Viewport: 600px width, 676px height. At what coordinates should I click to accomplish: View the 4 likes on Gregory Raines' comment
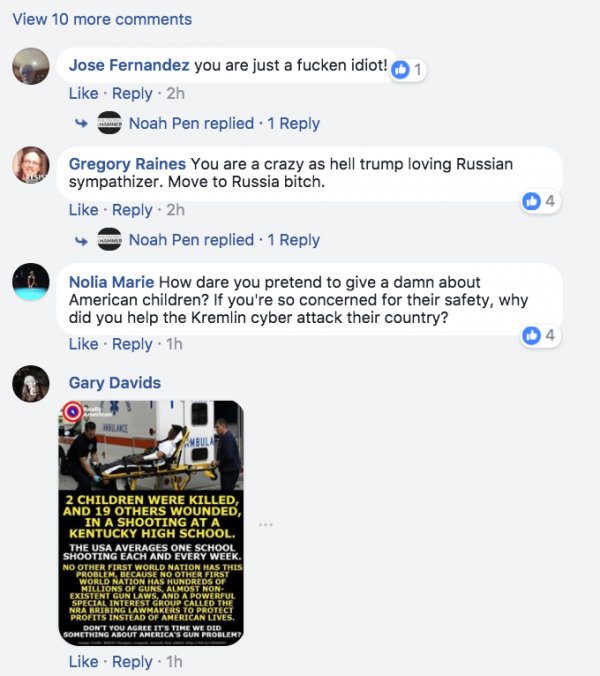pos(541,201)
